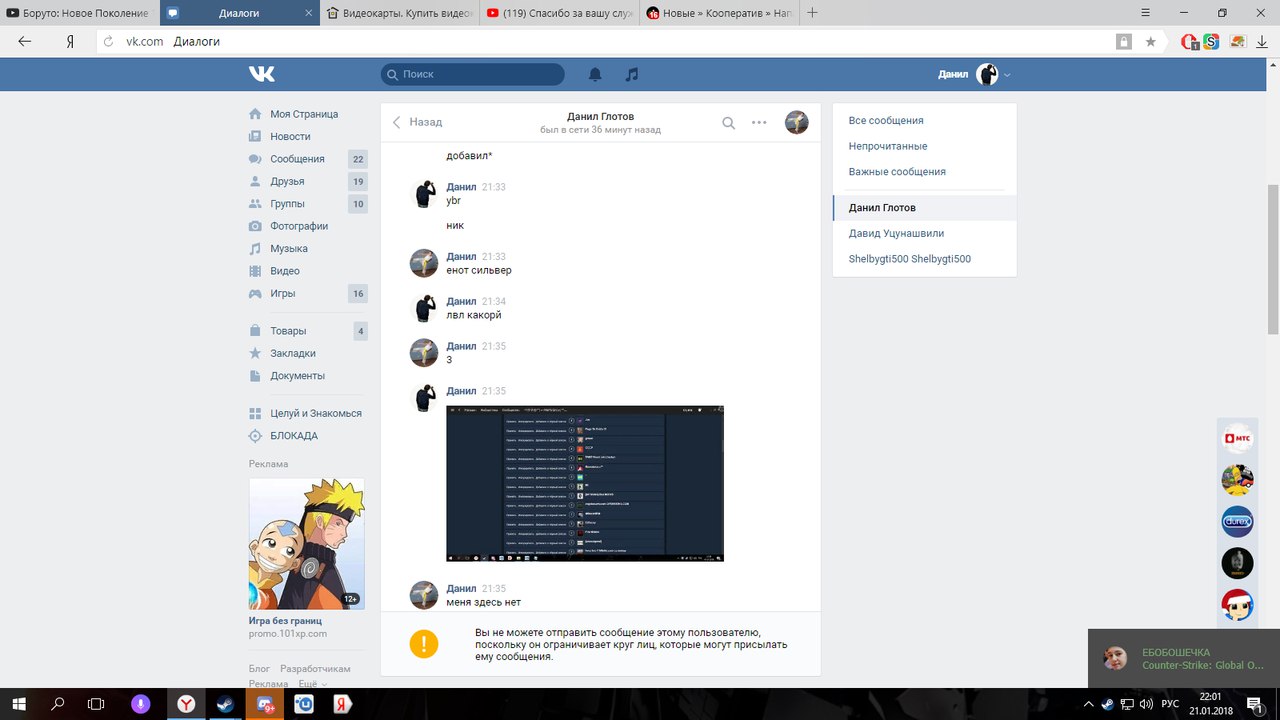This screenshot has width=1280, height=720.
Task: Click the РУС language indicator
Action: (x=1170, y=704)
